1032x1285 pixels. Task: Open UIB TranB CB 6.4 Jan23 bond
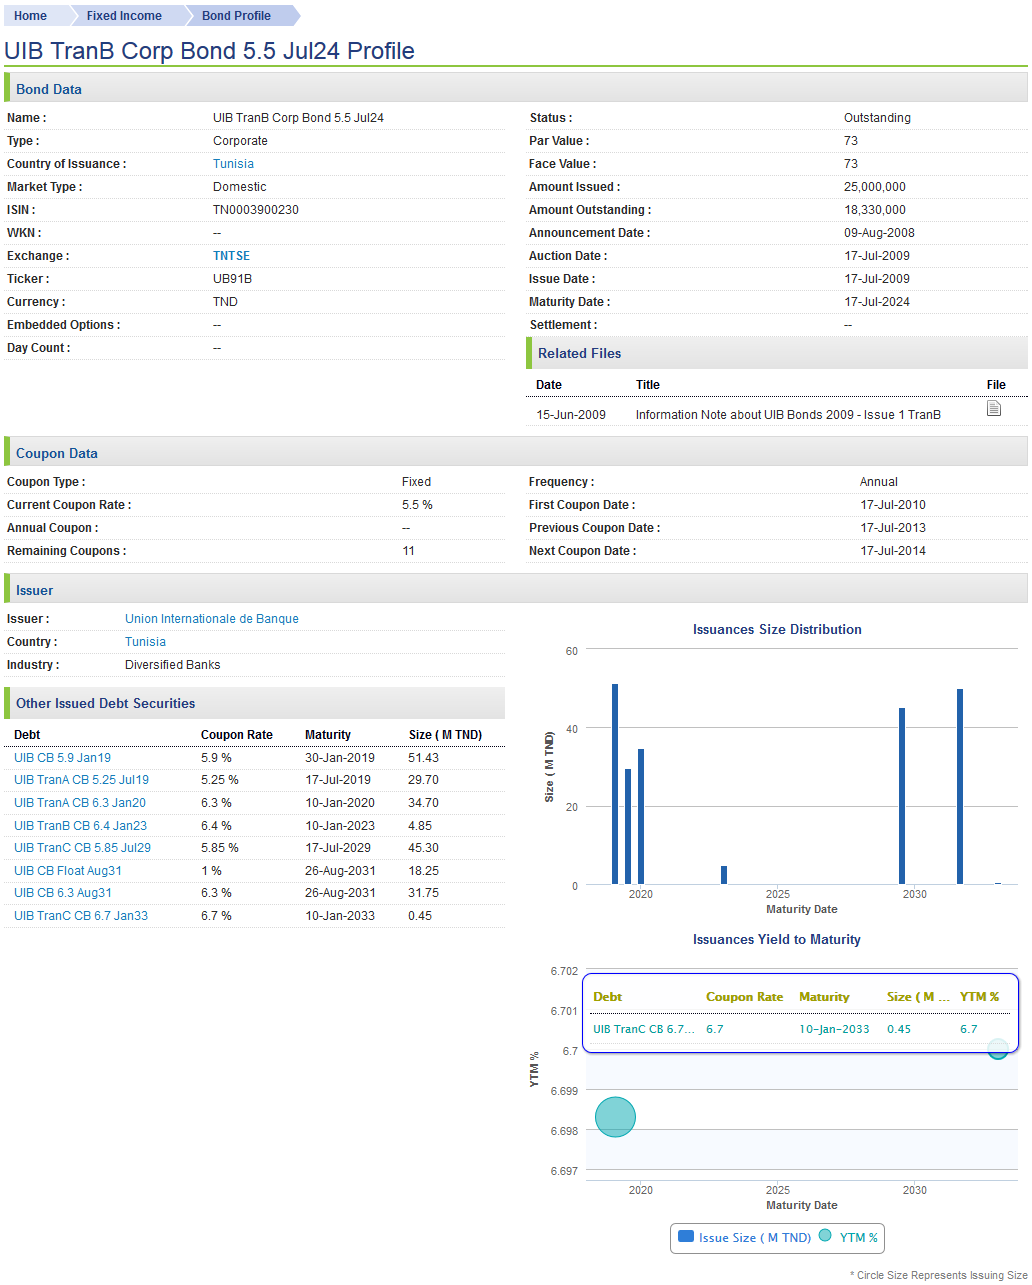80,826
